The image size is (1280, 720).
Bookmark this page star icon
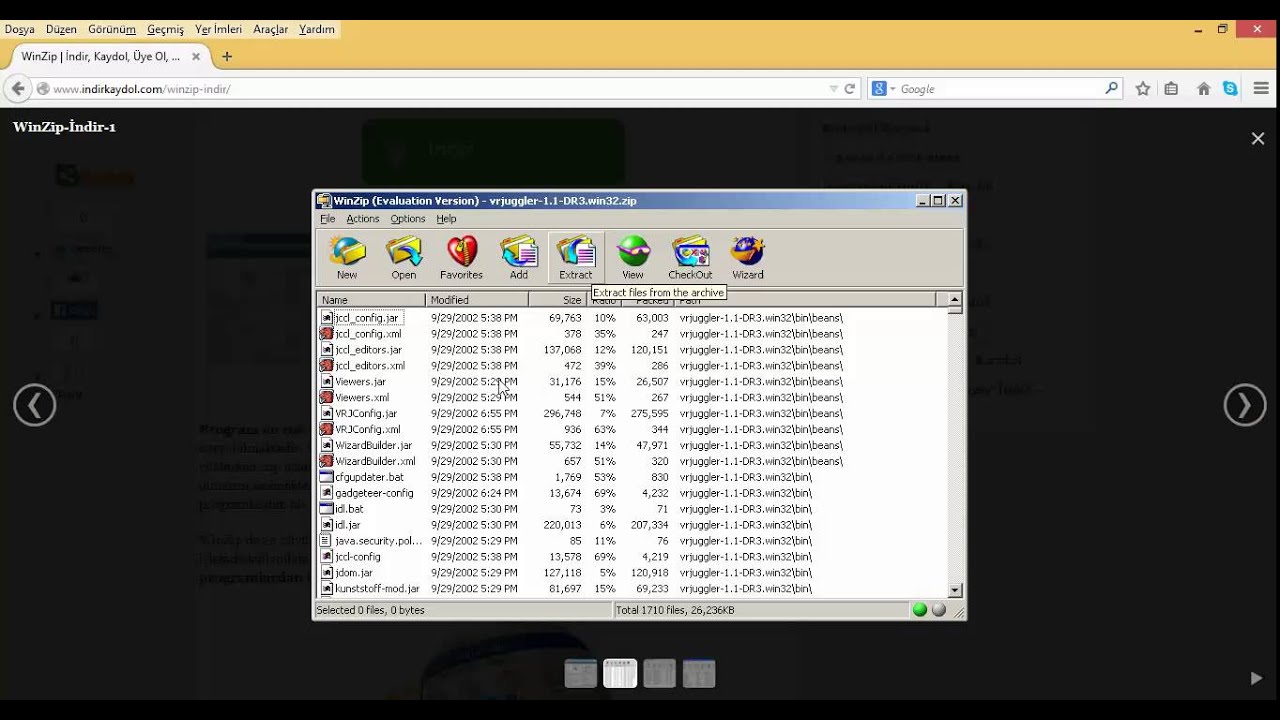click(x=1143, y=89)
